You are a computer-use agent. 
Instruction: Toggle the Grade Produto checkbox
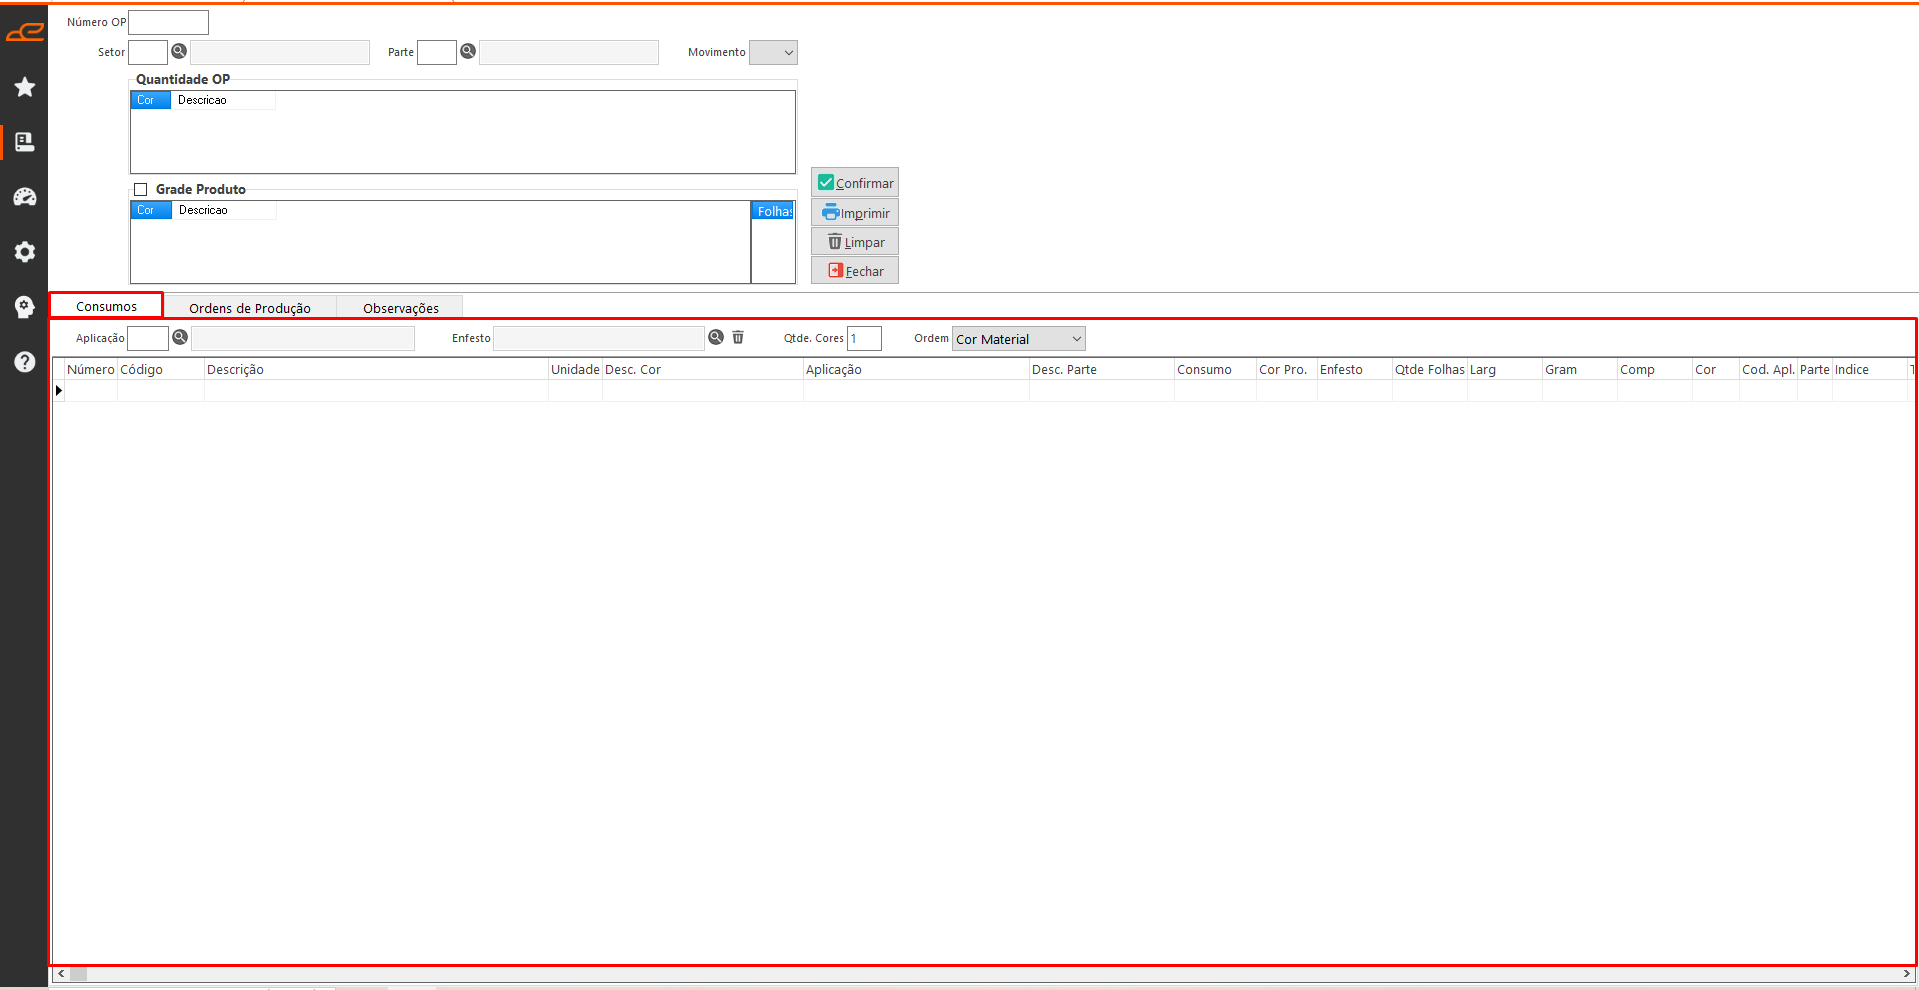[x=141, y=189]
